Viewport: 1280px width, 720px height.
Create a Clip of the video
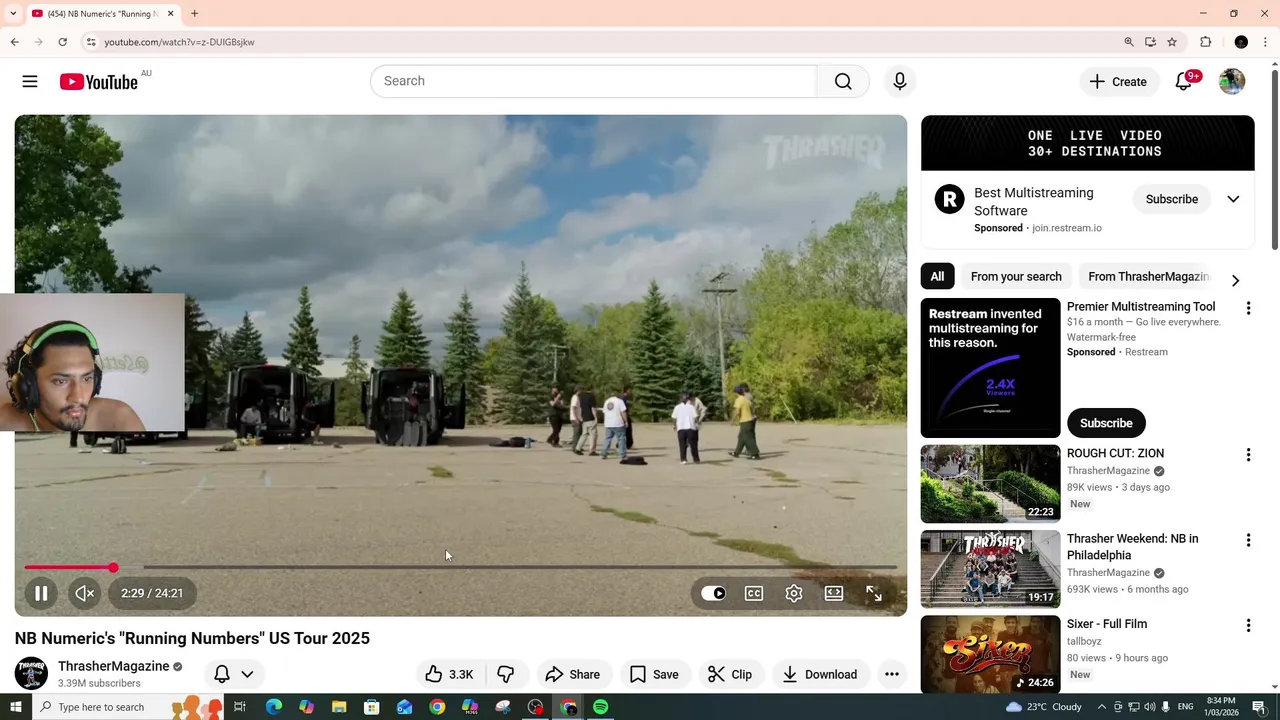730,674
